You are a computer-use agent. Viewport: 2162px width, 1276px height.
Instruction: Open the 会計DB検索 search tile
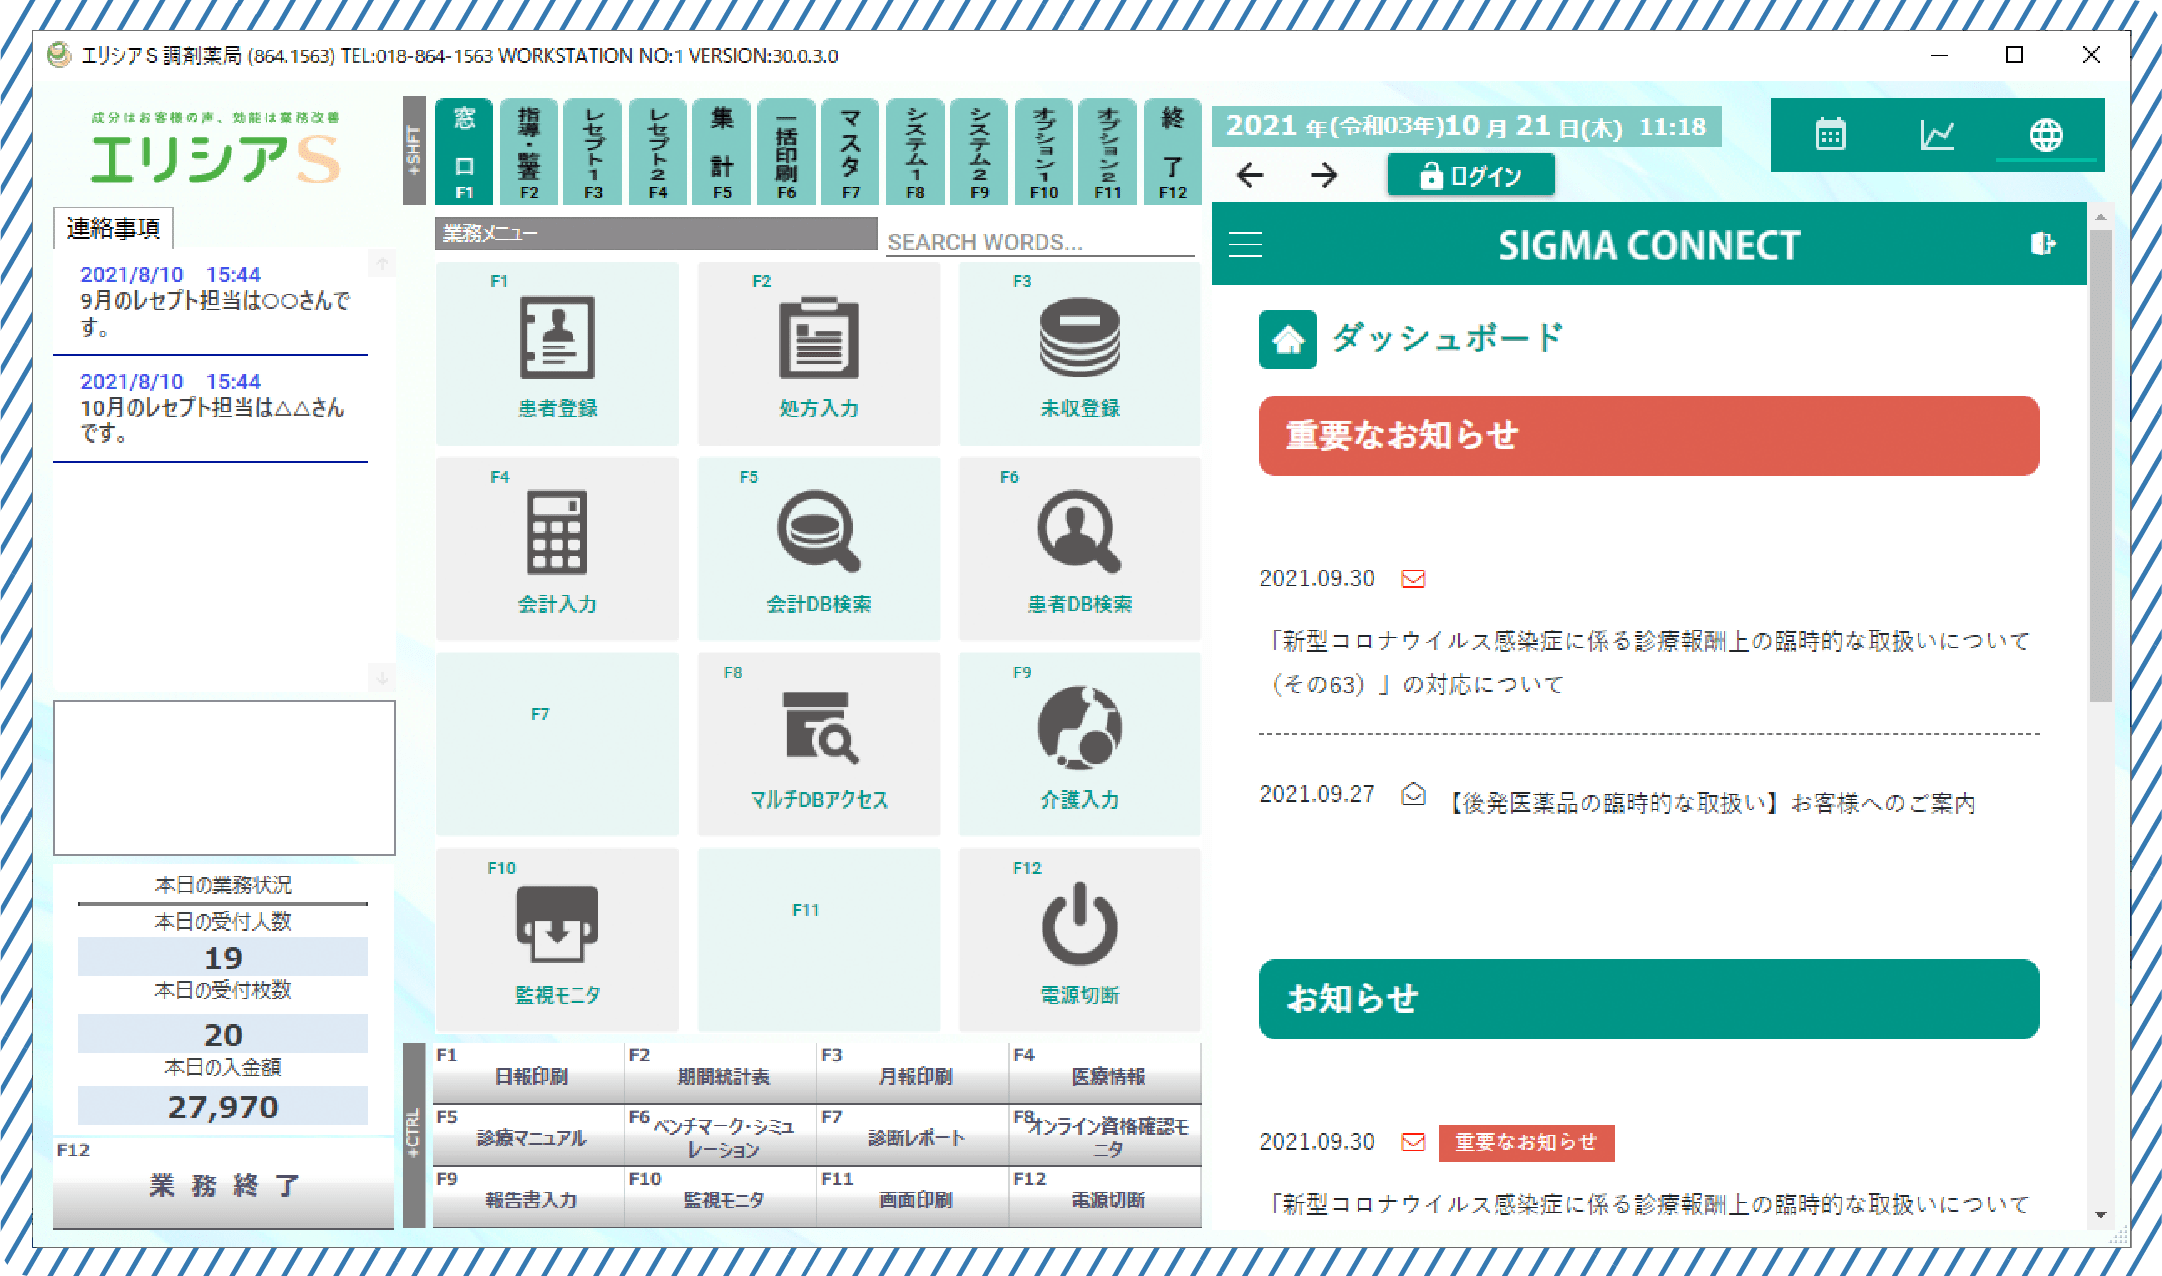tap(819, 549)
